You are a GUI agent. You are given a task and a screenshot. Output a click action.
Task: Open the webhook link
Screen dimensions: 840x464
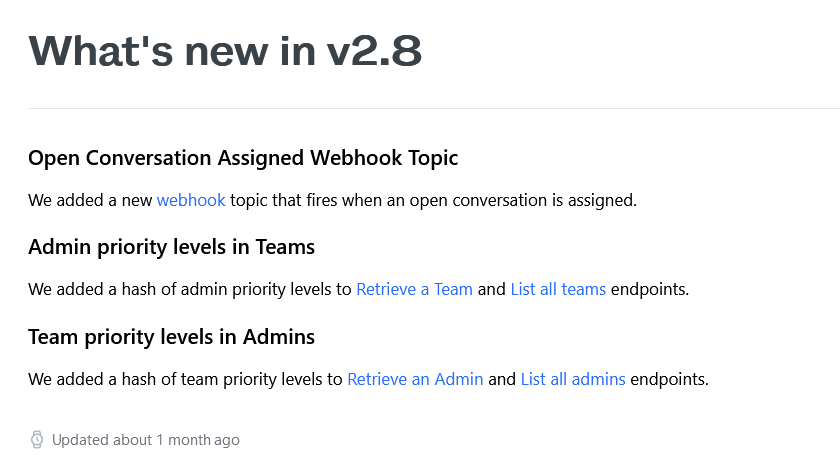point(191,200)
